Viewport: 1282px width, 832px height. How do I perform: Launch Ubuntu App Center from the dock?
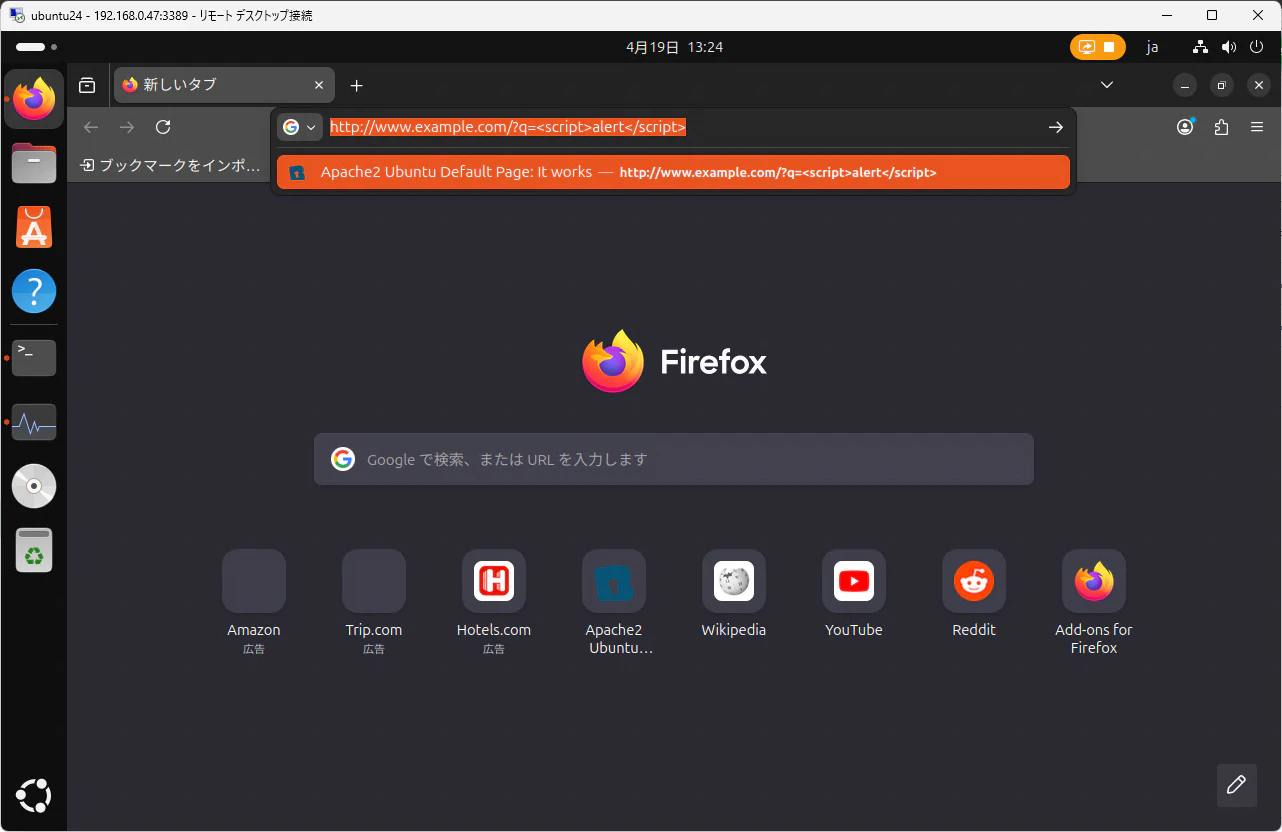pyautogui.click(x=34, y=227)
